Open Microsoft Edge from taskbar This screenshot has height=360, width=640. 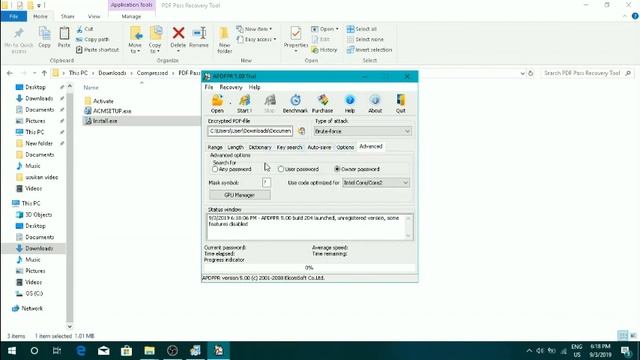tap(81, 351)
